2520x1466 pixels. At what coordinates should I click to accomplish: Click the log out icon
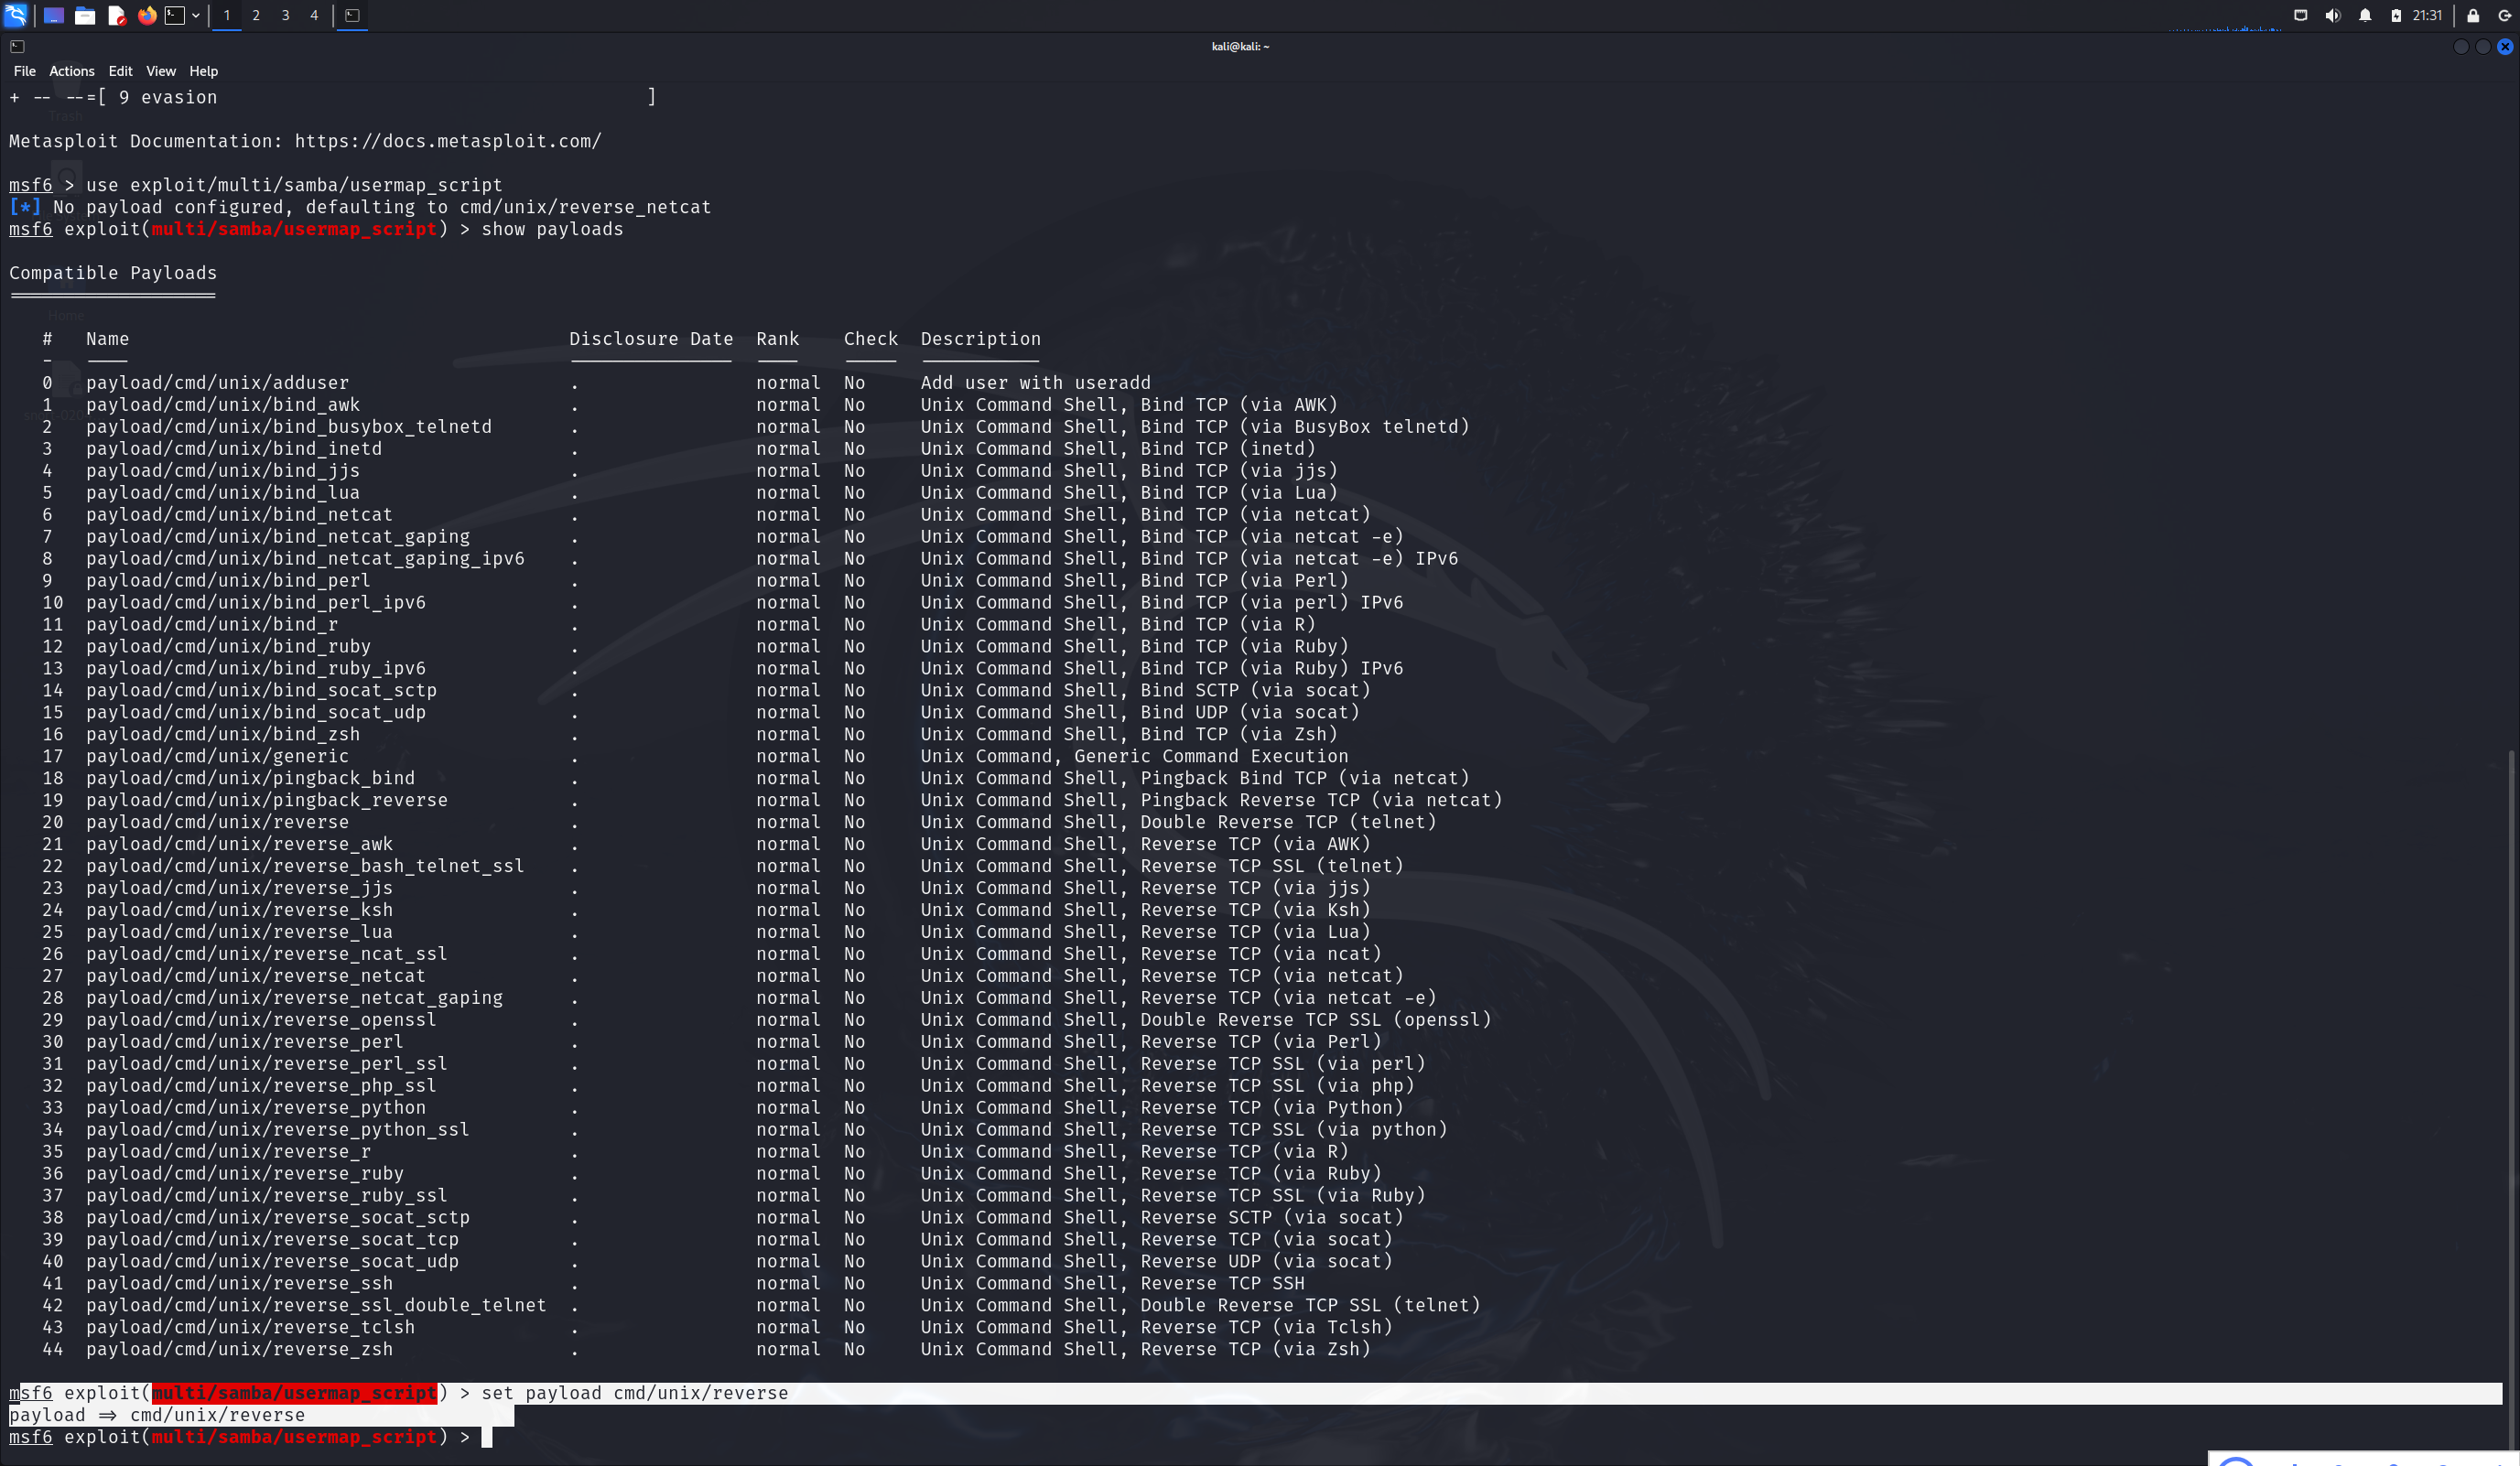(2504, 15)
